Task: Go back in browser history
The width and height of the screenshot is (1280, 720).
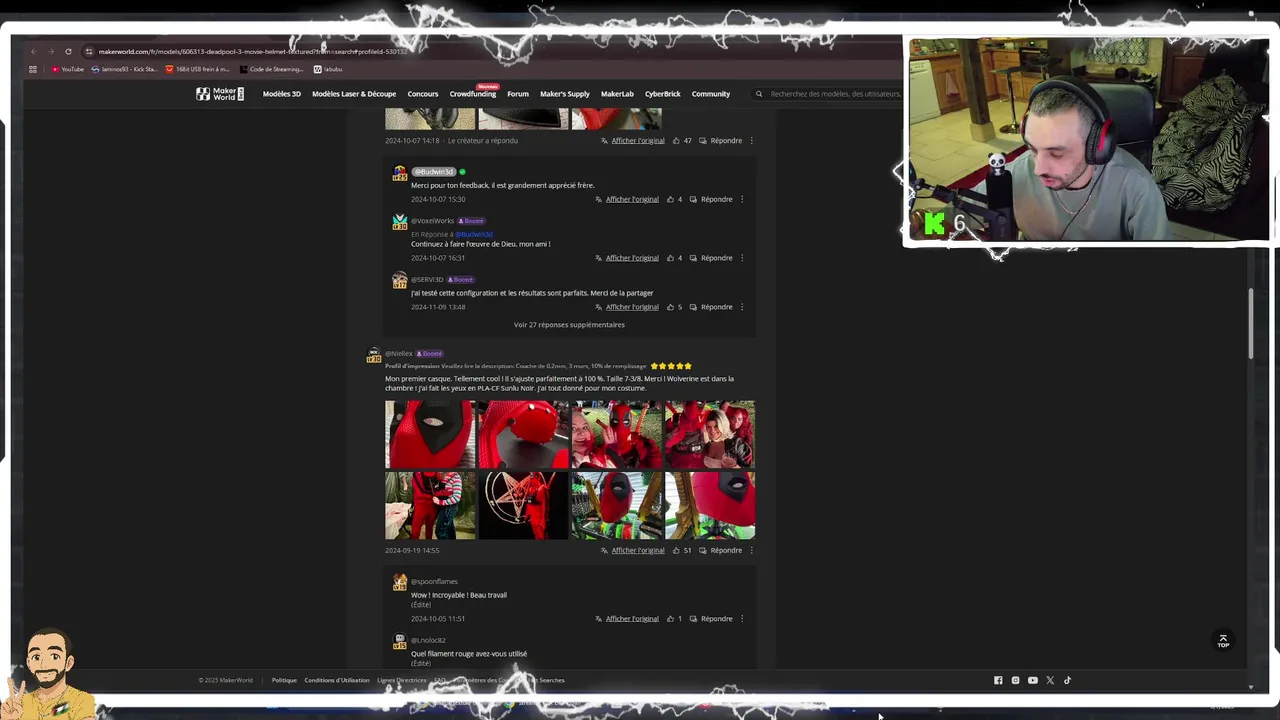Action: point(33,51)
